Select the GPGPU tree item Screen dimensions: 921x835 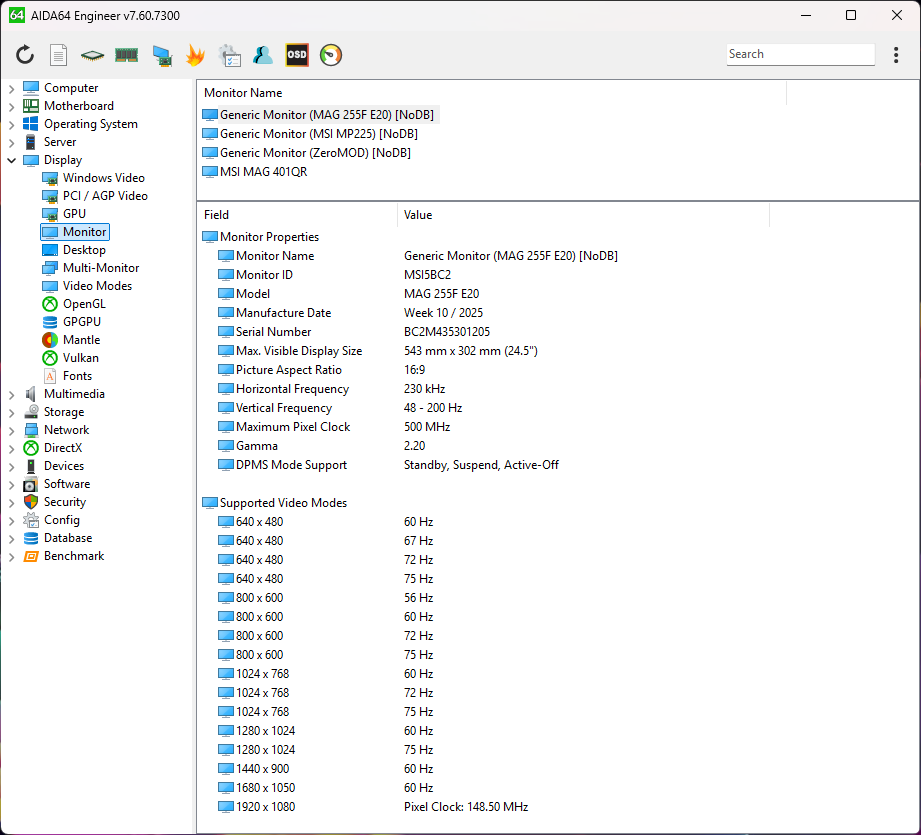[71, 322]
